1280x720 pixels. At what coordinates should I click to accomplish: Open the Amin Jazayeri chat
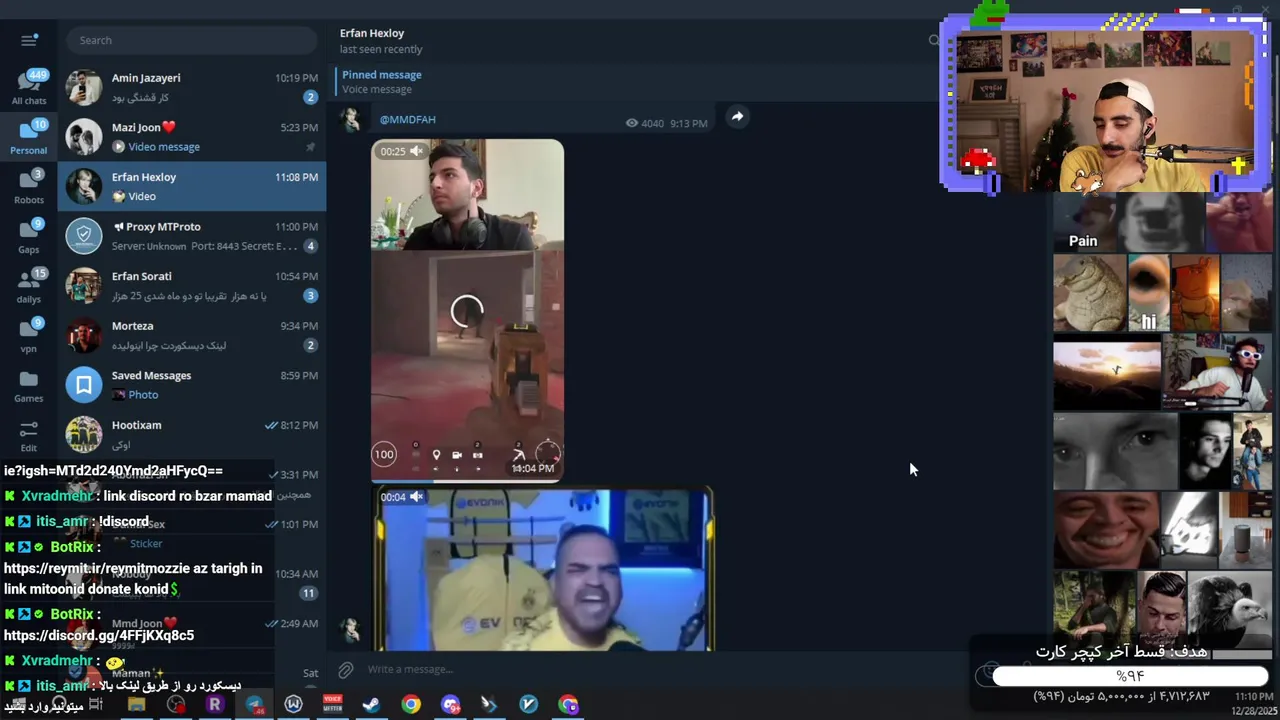[x=192, y=87]
